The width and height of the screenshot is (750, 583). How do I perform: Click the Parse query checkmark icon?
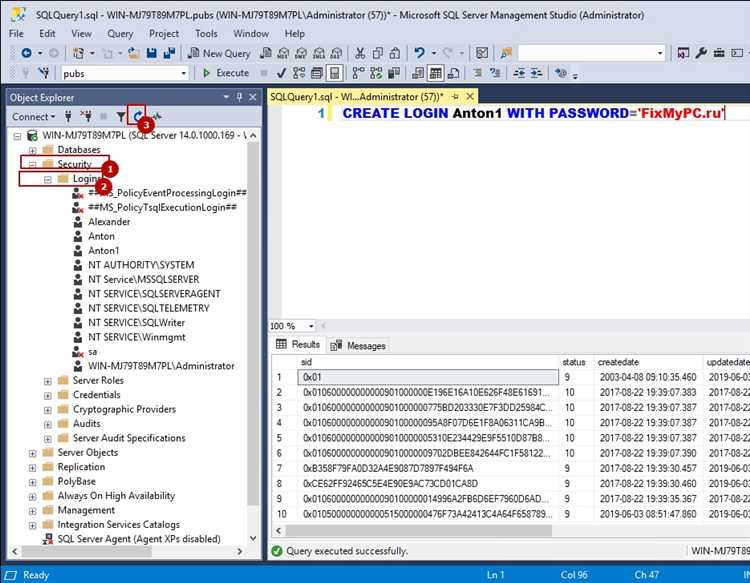click(x=281, y=73)
